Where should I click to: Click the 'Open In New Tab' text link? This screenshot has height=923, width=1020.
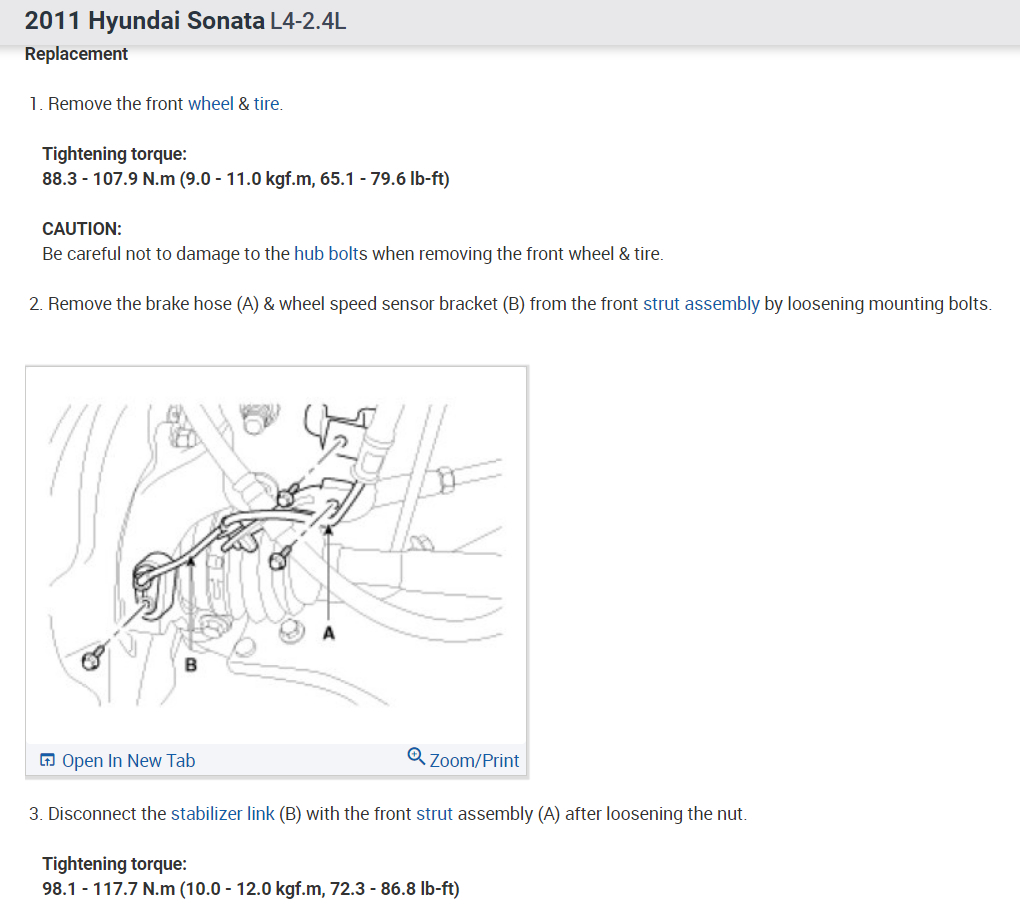click(x=128, y=760)
